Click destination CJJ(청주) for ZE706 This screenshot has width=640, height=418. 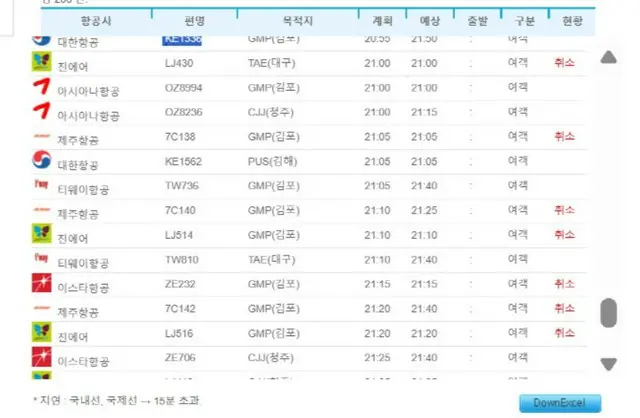coord(271,358)
